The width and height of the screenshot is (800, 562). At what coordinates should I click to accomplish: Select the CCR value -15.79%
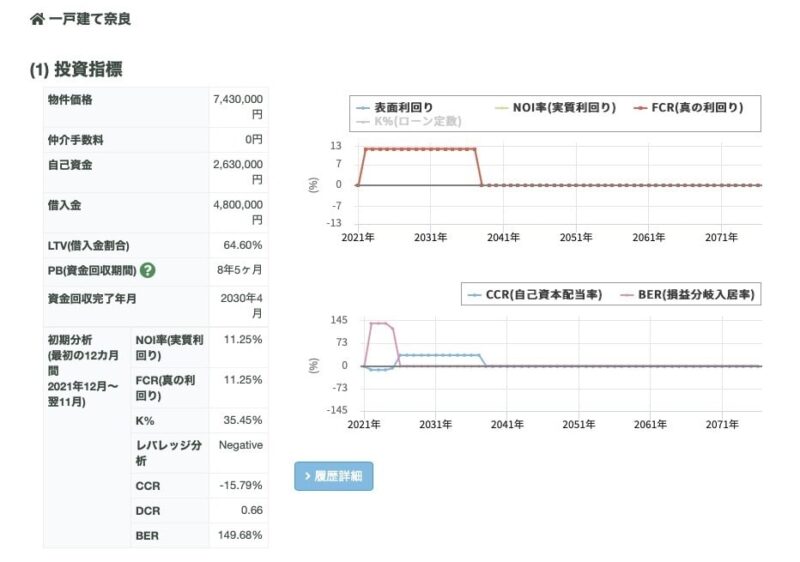coord(241,486)
